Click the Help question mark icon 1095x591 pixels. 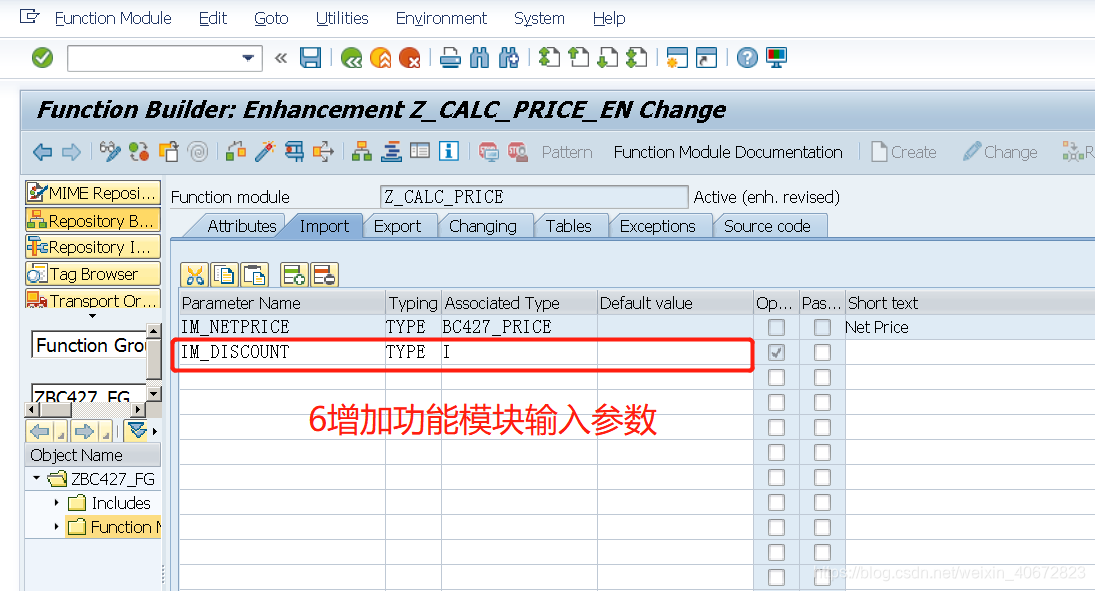[747, 58]
